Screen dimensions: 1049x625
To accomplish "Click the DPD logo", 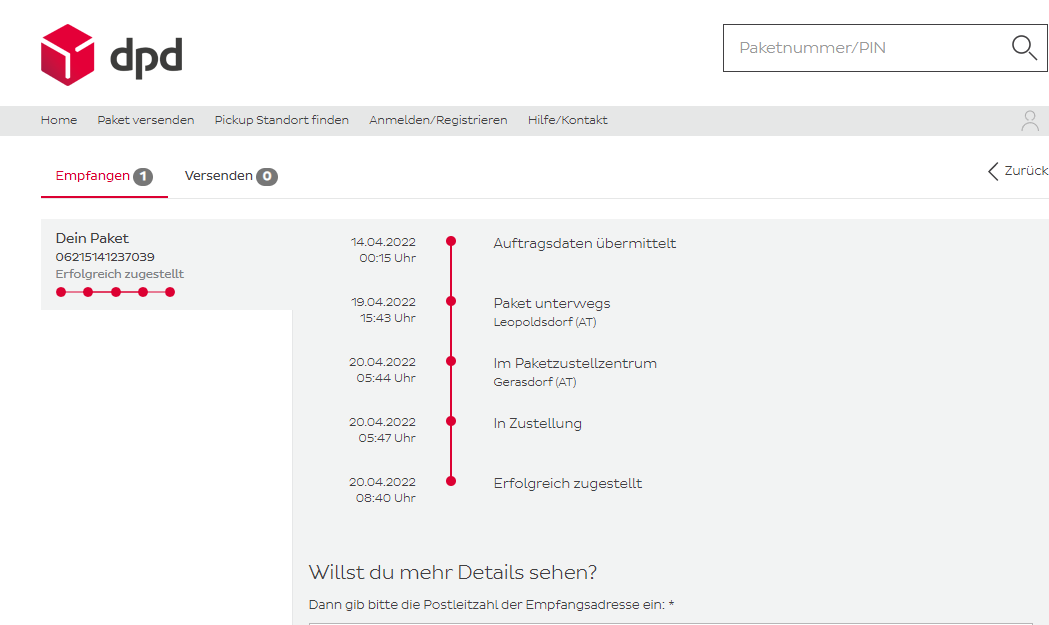I will [x=111, y=55].
